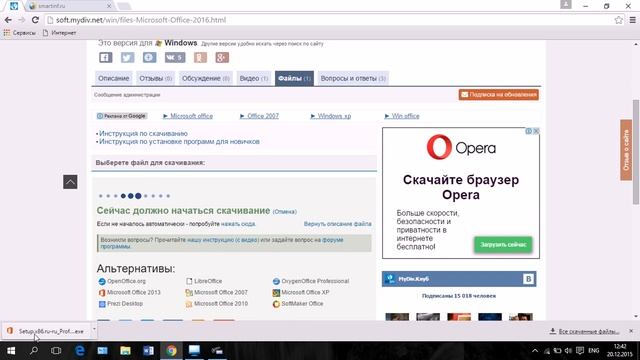The height and width of the screenshot is (360, 640).
Task: Click the blue square share icon after Twitter
Action: 149,58
